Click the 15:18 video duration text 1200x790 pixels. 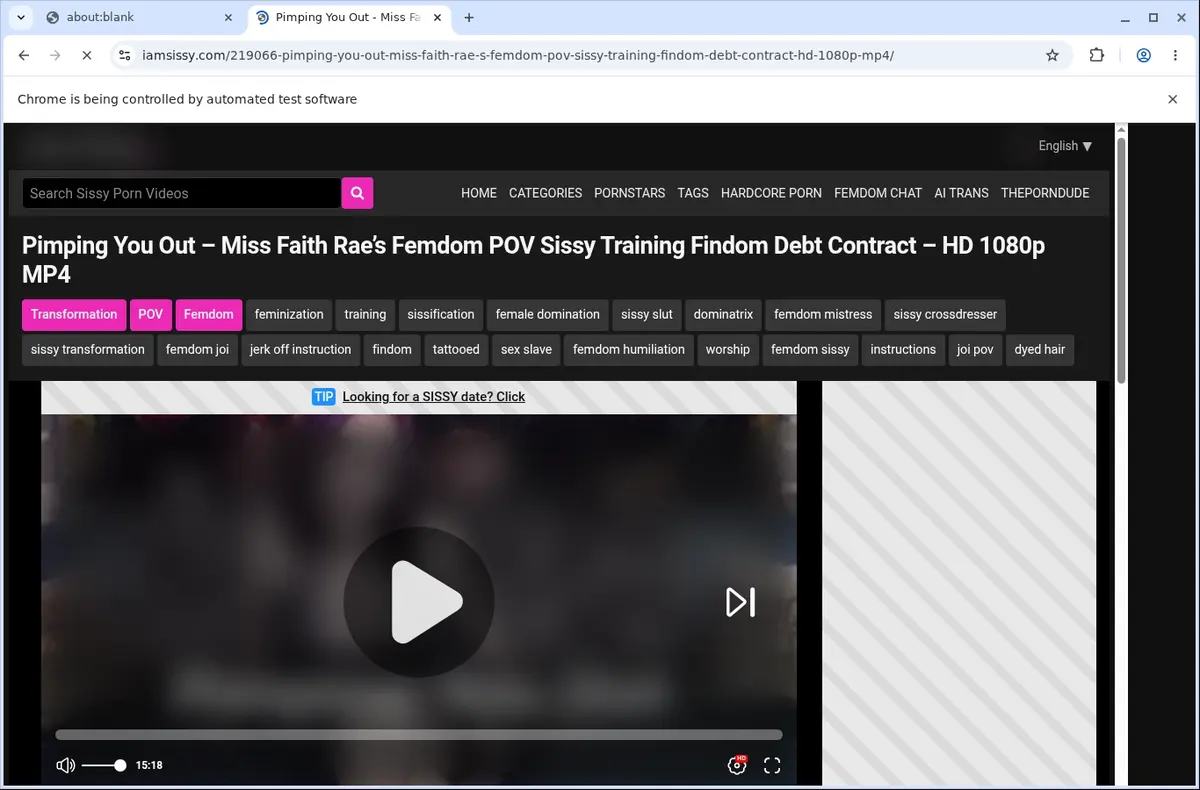(149, 765)
